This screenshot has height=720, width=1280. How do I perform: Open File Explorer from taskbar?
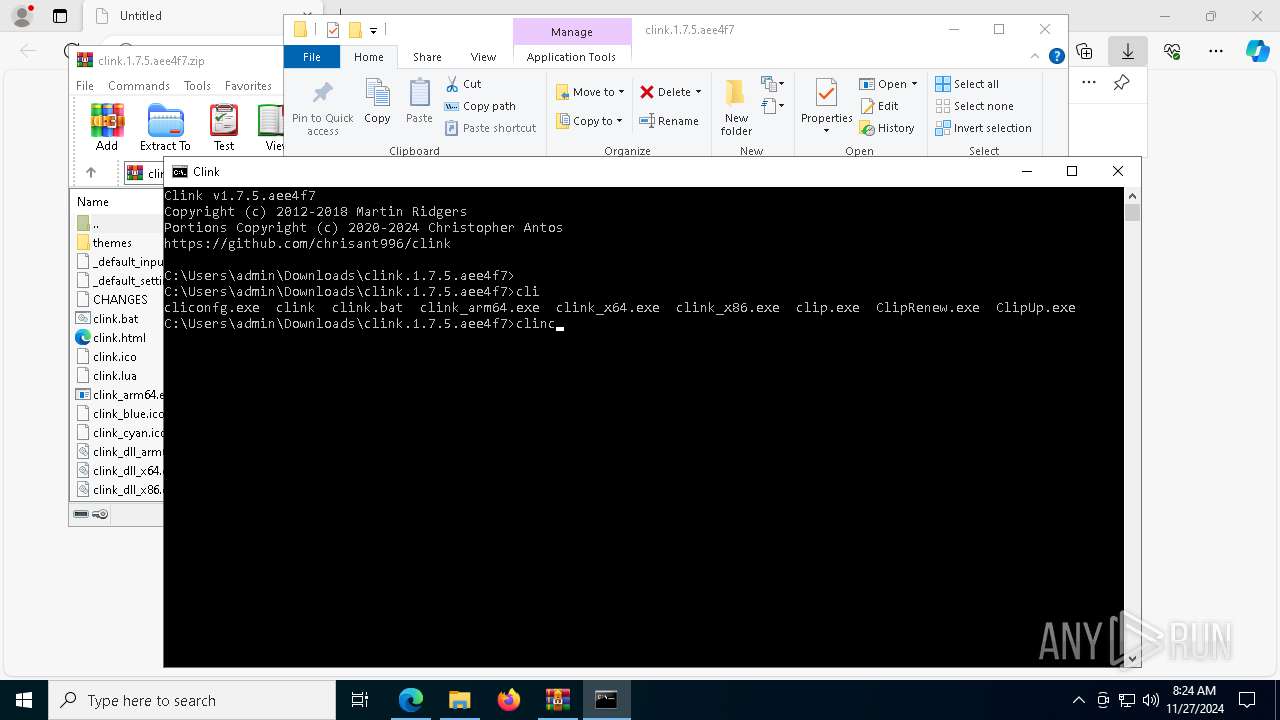coord(460,700)
